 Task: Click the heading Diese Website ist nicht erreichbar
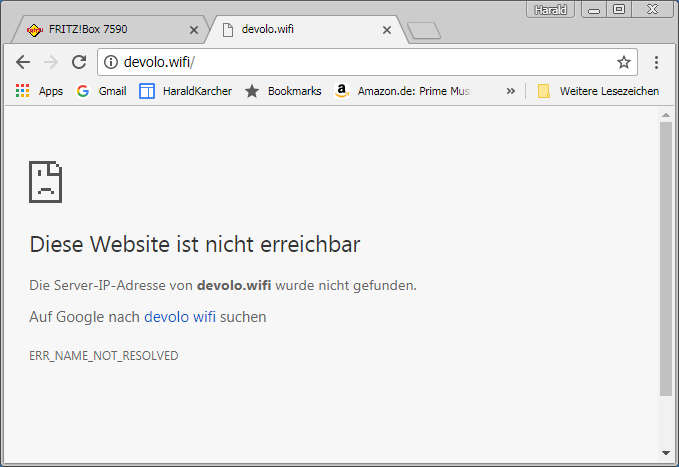click(194, 244)
